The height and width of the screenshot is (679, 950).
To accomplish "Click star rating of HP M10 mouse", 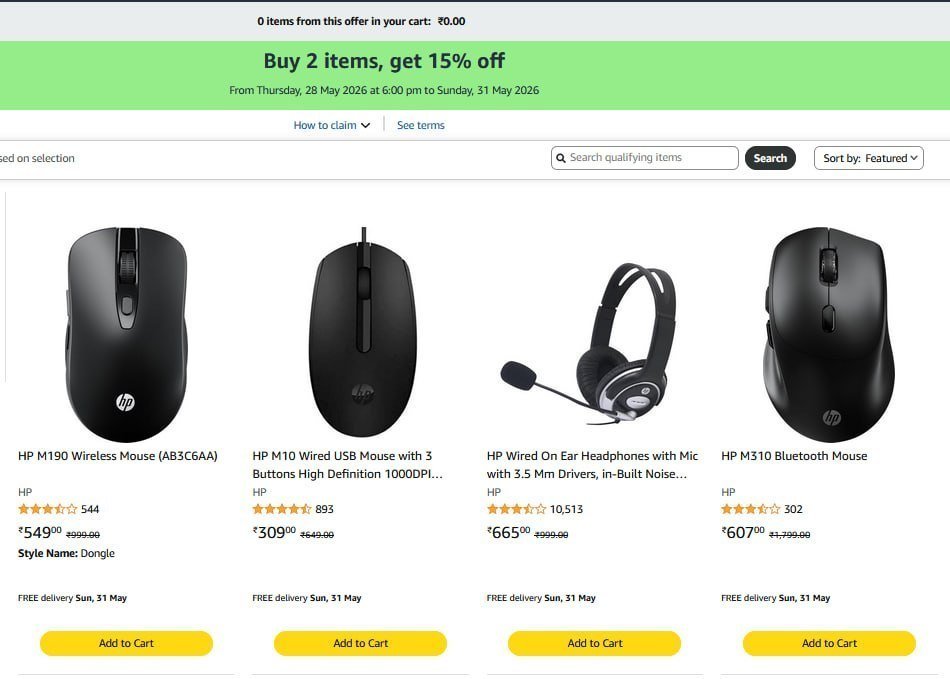I will 282,509.
